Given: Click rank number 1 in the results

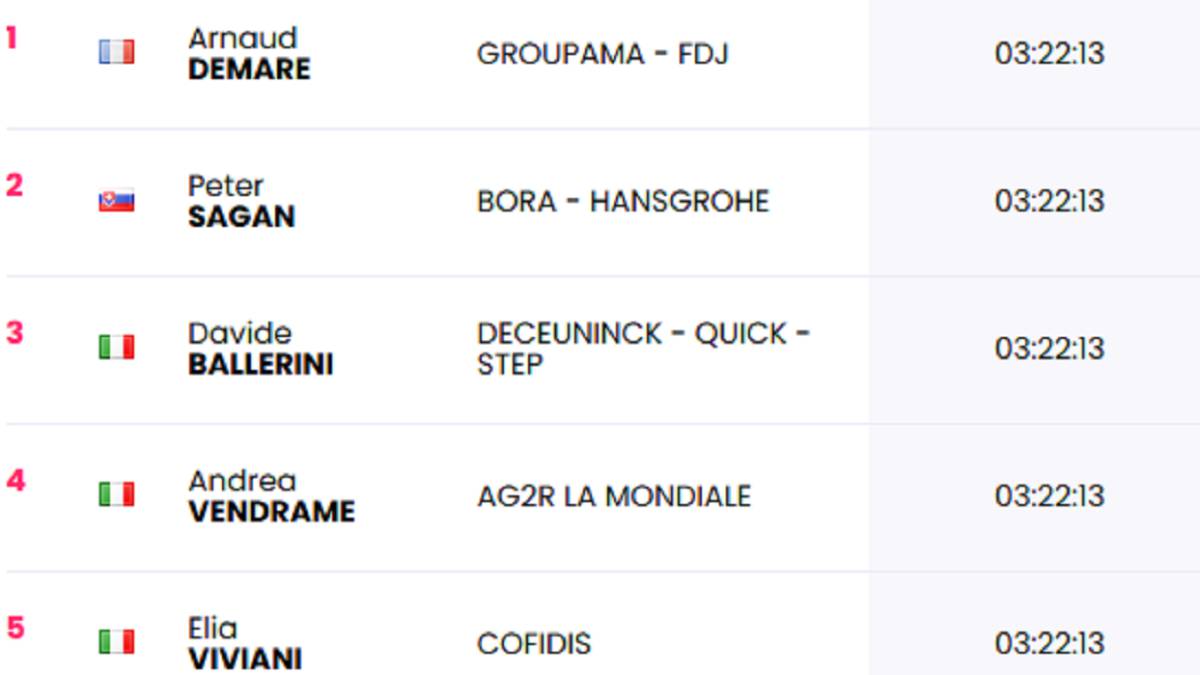Looking at the screenshot, I should click(x=12, y=38).
